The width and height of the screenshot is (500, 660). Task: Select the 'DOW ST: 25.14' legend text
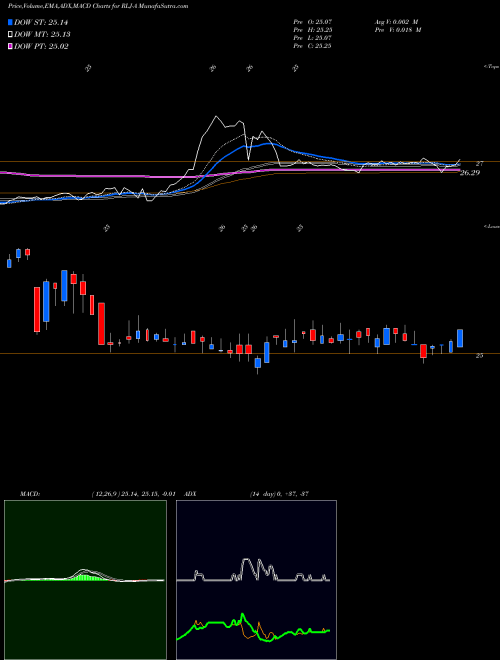point(41,23)
